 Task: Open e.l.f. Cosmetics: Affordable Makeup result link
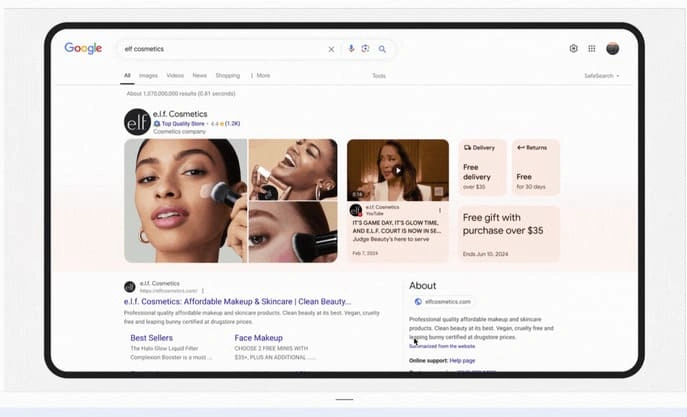(x=237, y=301)
